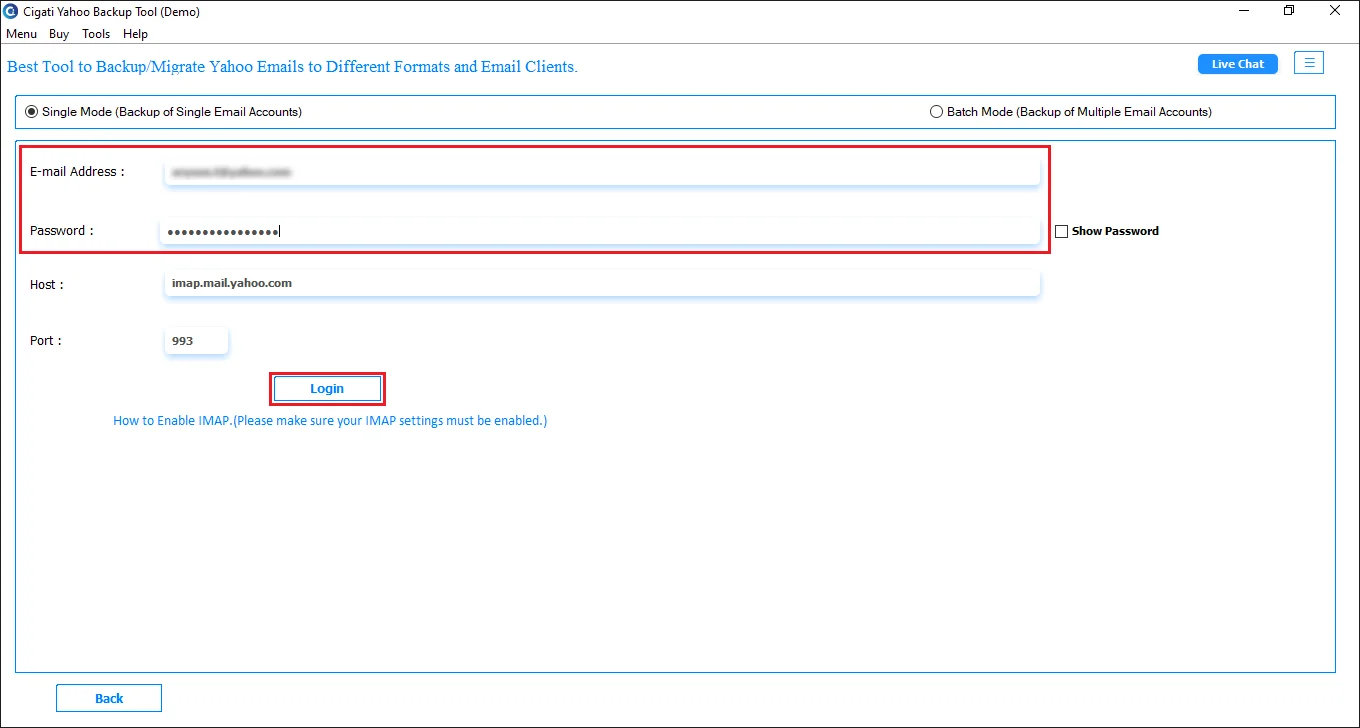
Task: Open the hamburger menu icon beside Live Chat
Action: click(1309, 63)
